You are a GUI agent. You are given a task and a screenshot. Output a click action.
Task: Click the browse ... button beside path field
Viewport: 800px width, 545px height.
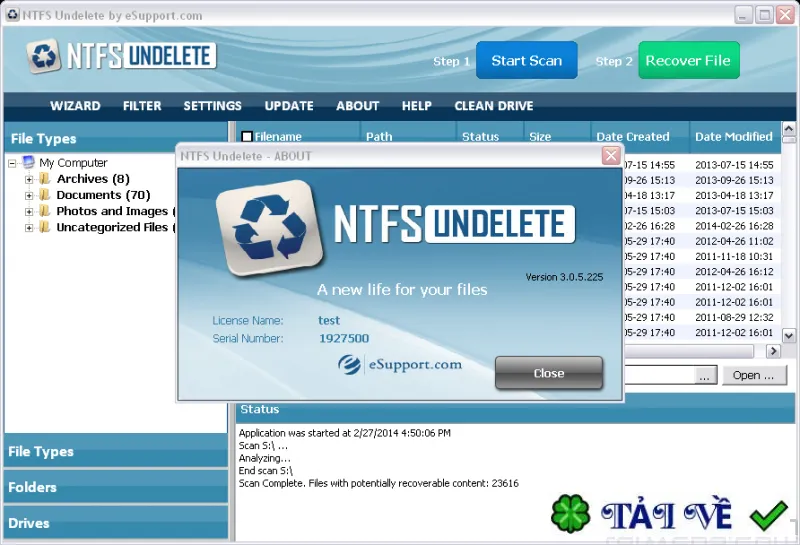click(704, 376)
